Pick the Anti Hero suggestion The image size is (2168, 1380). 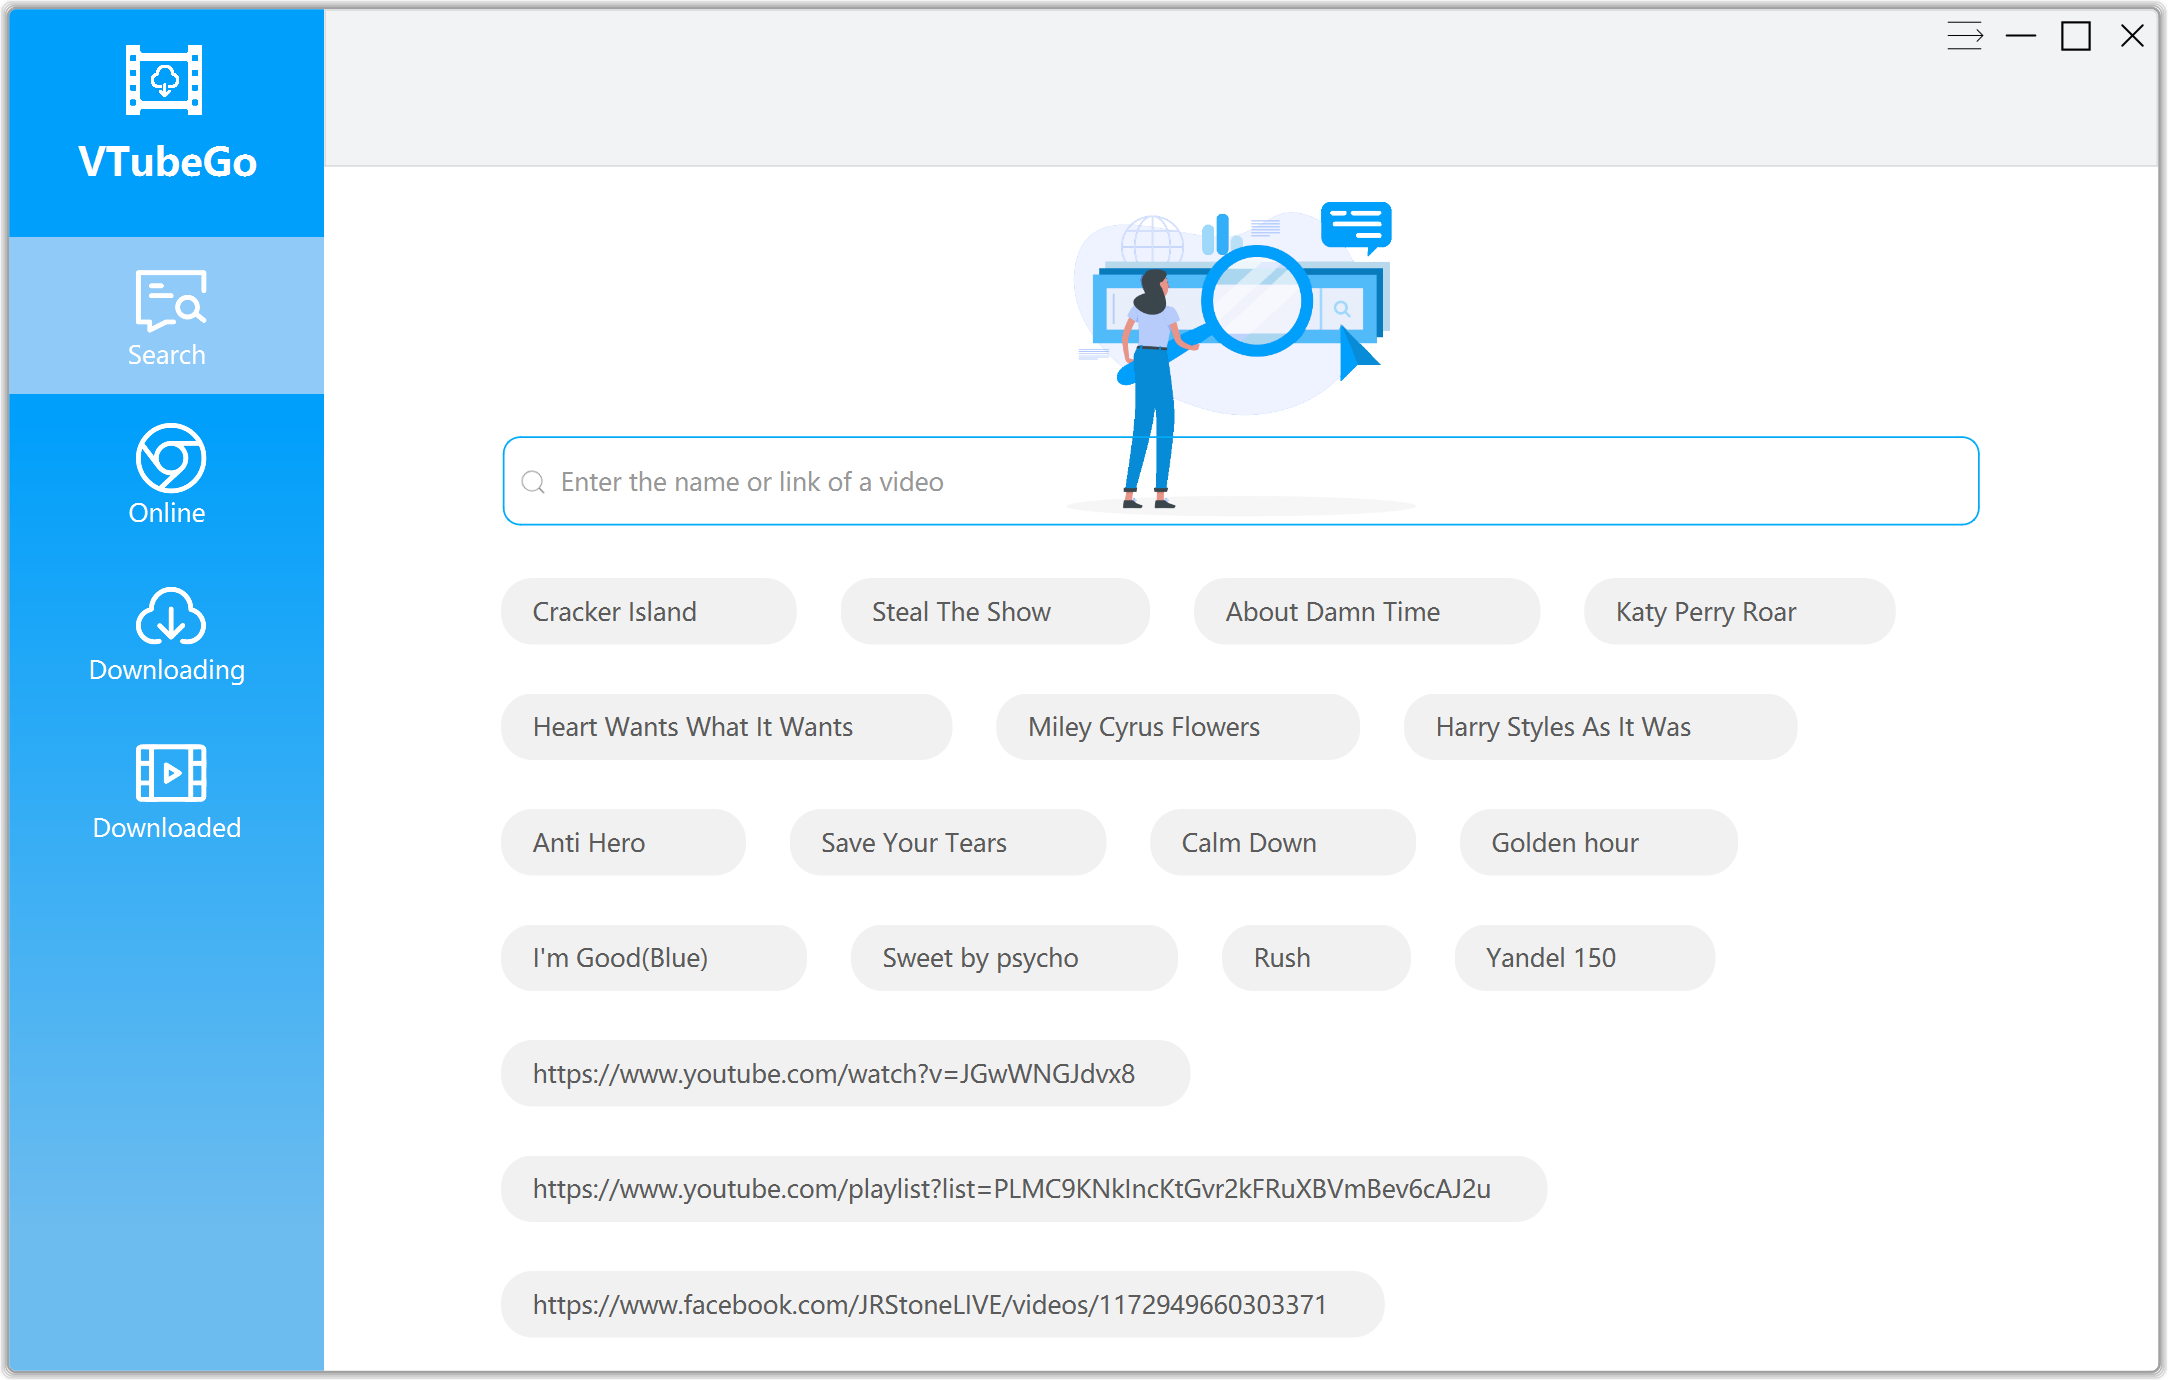coord(624,843)
